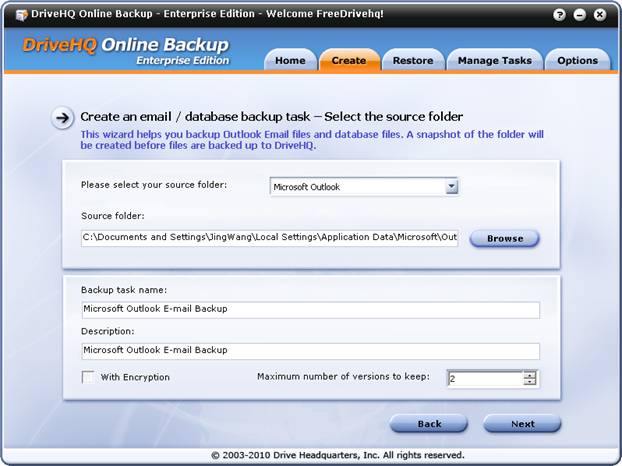The width and height of the screenshot is (622, 466).
Task: Select the Create tab
Action: (x=349, y=61)
